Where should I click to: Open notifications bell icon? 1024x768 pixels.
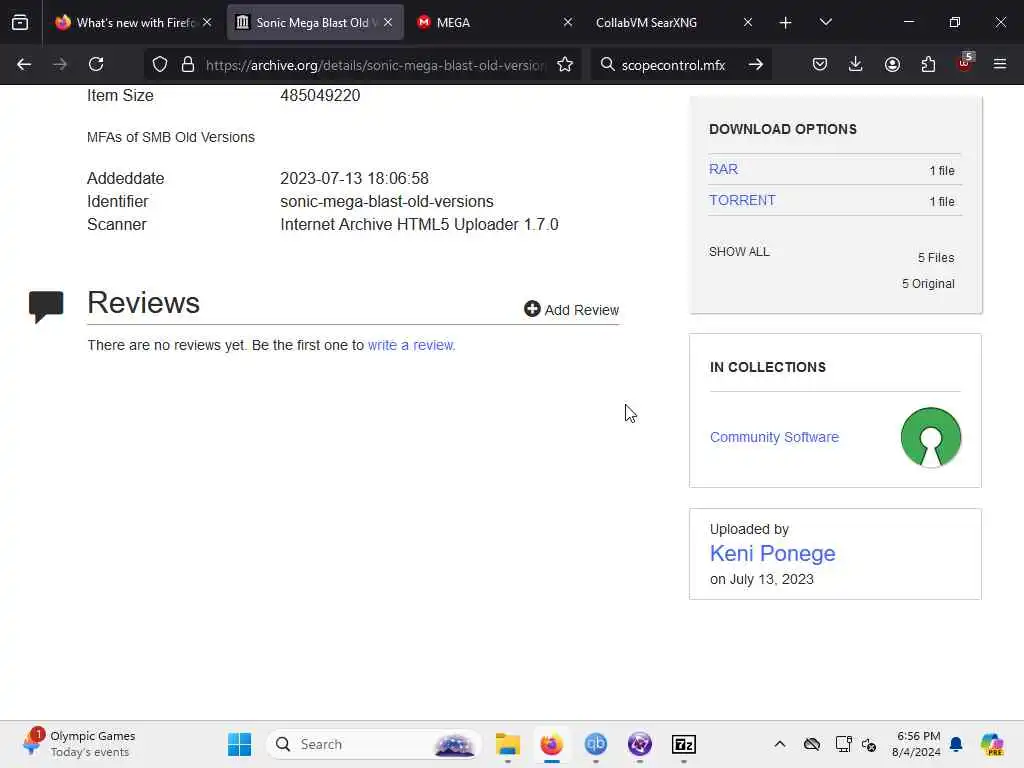point(956,744)
